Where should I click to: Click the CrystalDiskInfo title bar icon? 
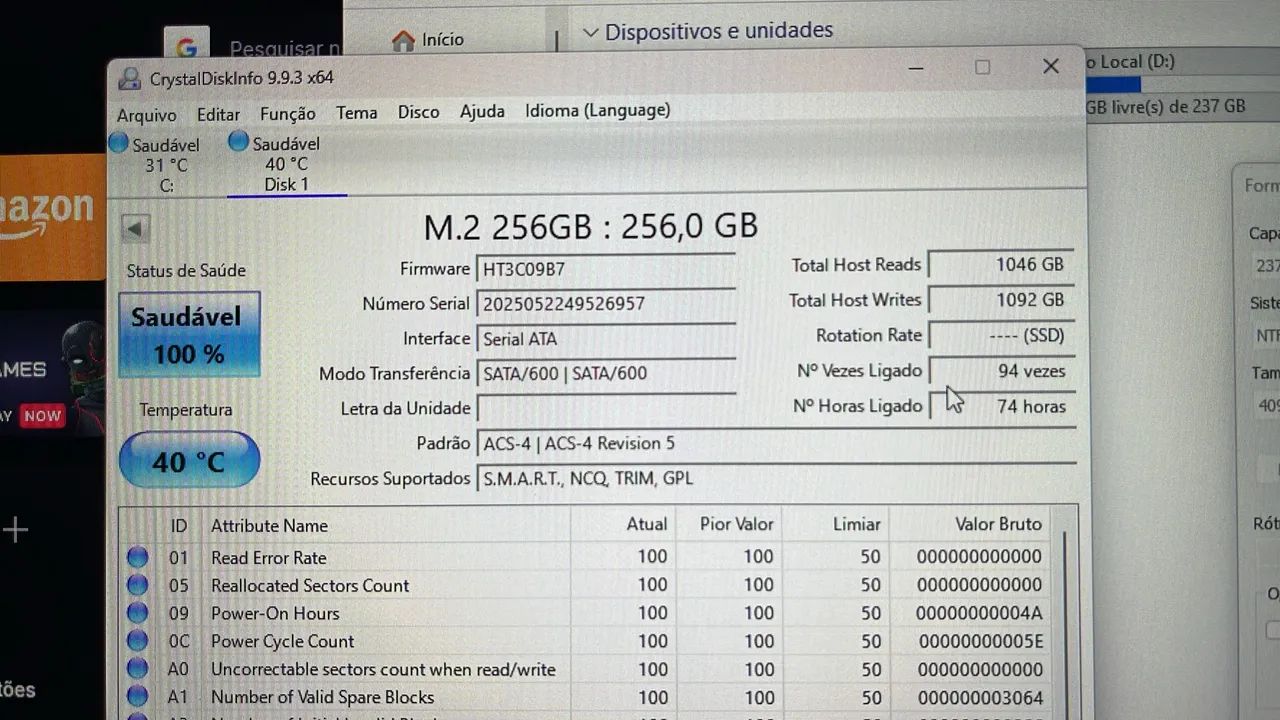(130, 78)
